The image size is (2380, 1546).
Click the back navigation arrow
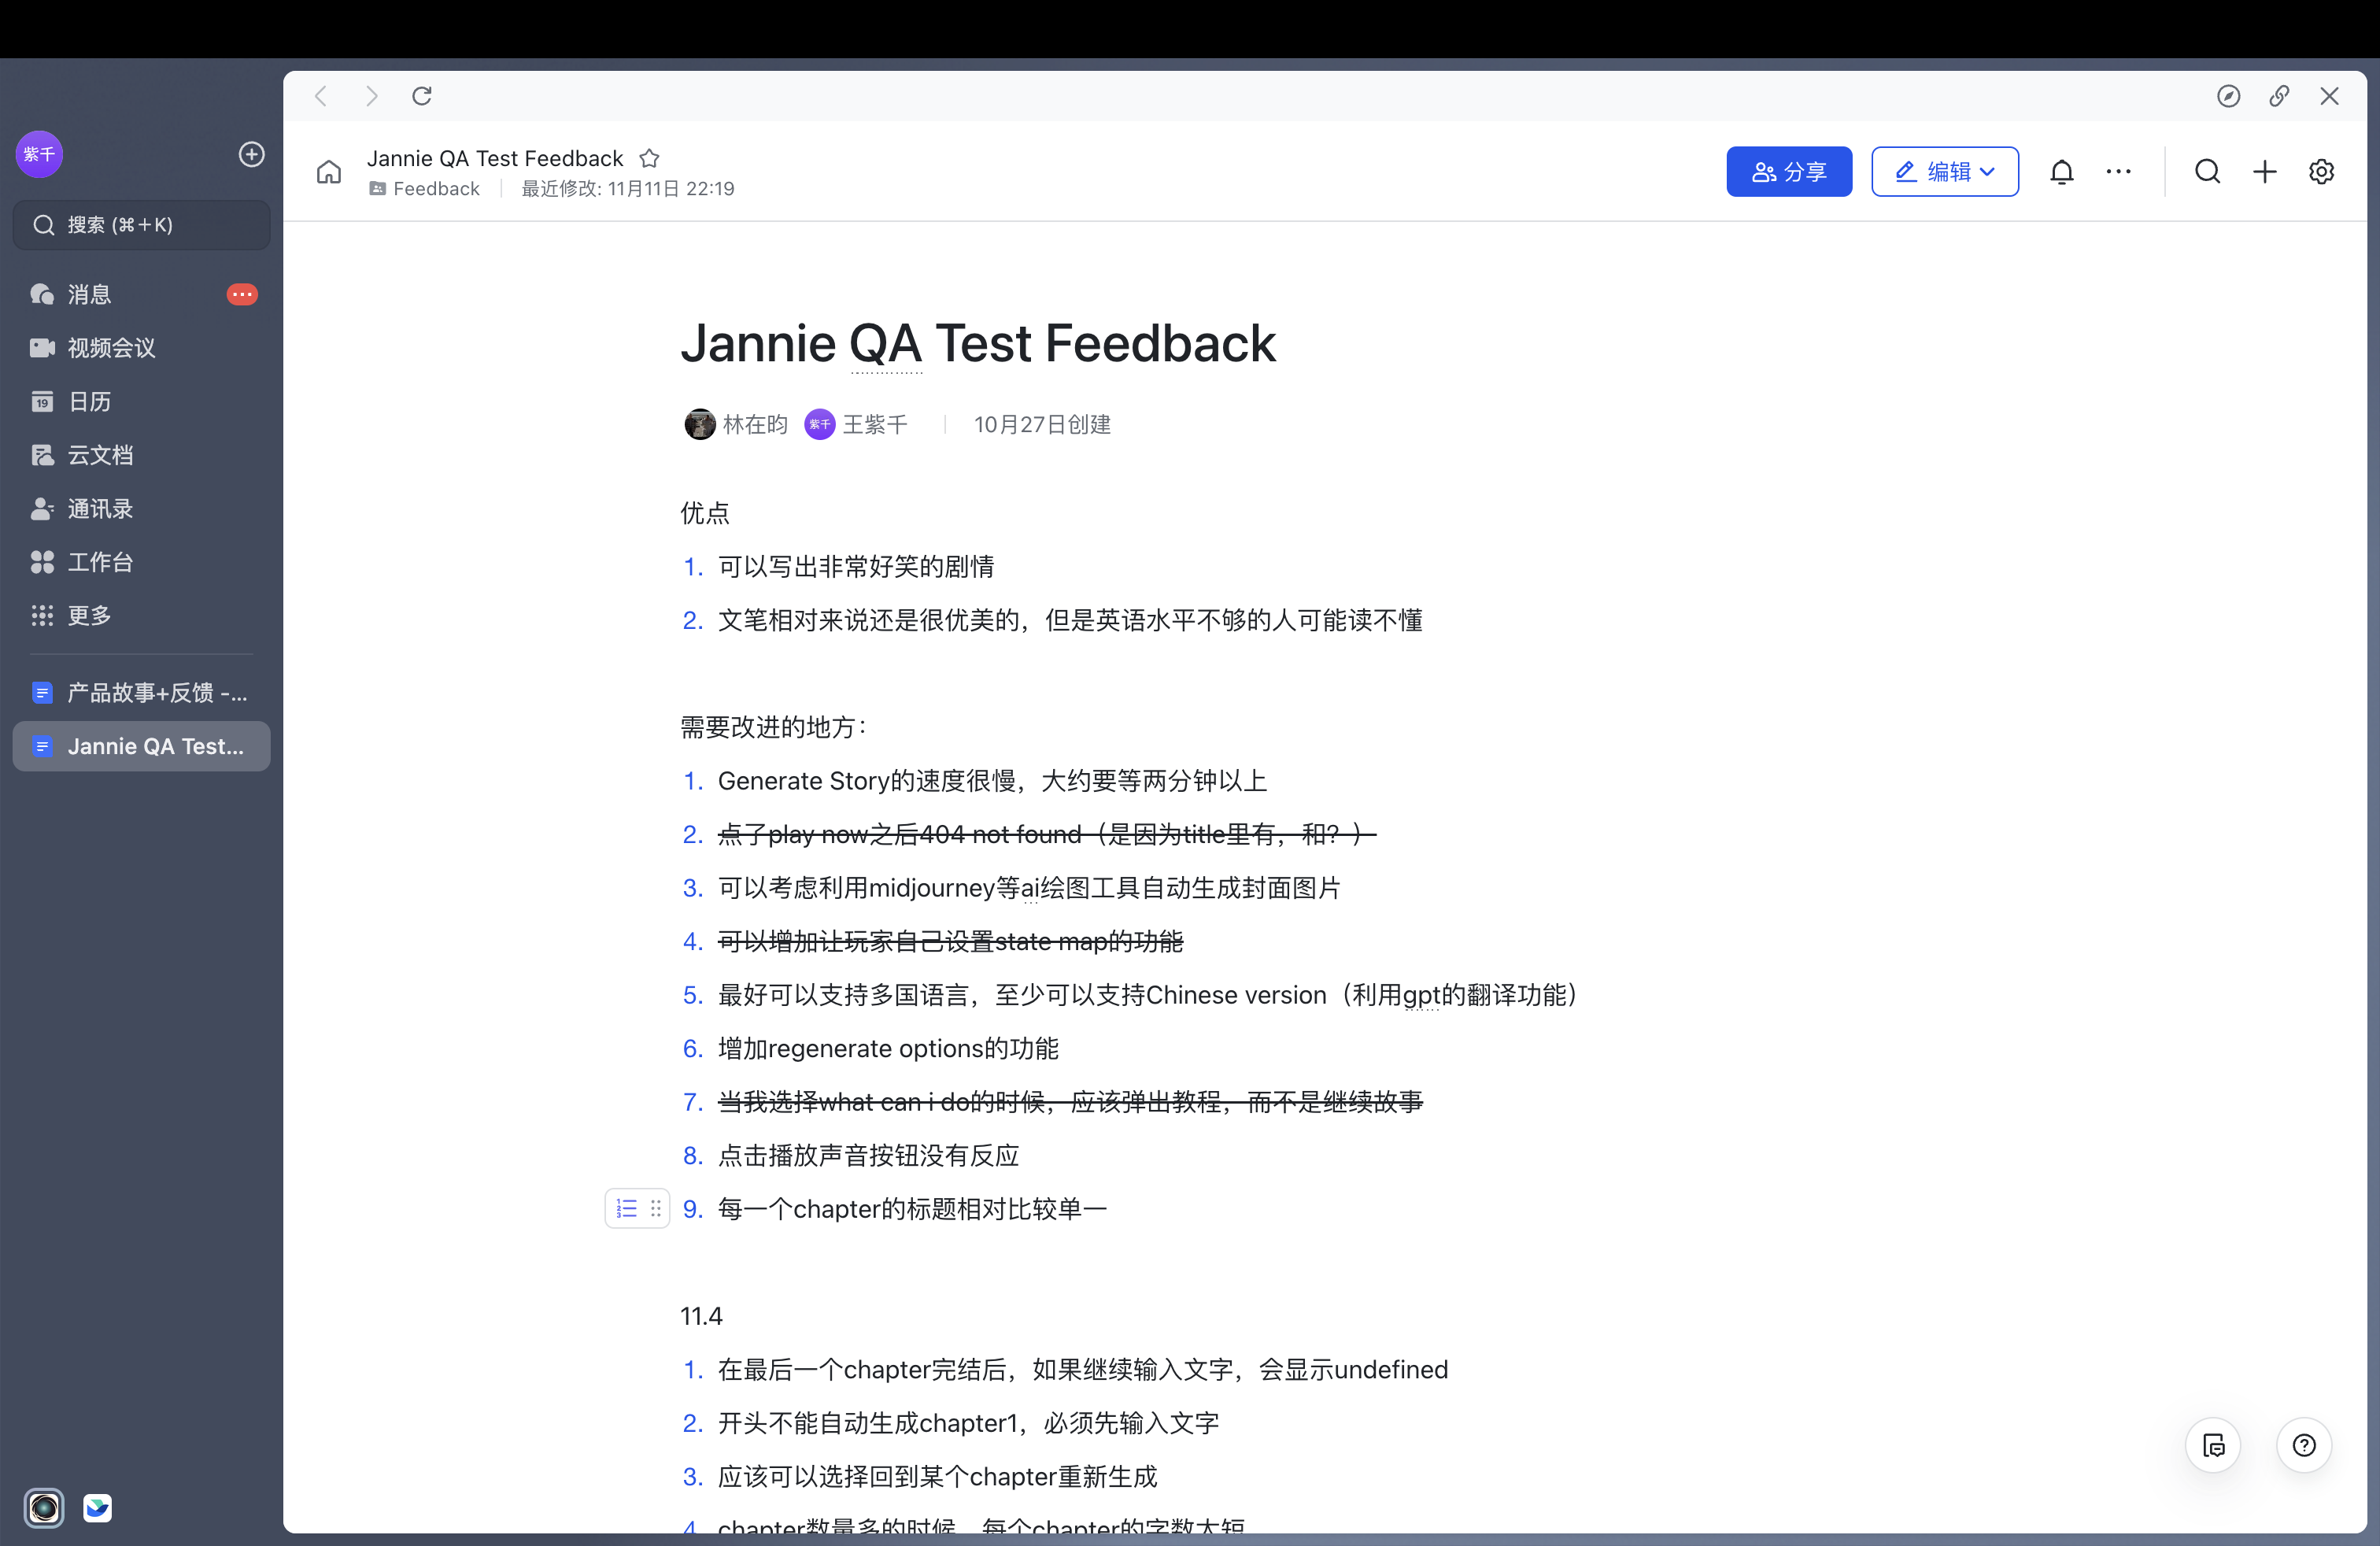[x=321, y=96]
